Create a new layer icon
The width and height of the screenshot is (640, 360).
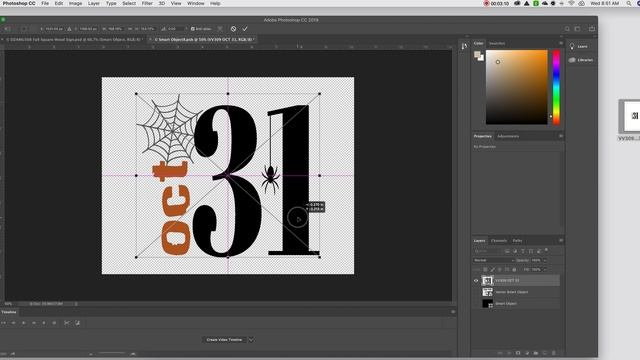[545, 353]
